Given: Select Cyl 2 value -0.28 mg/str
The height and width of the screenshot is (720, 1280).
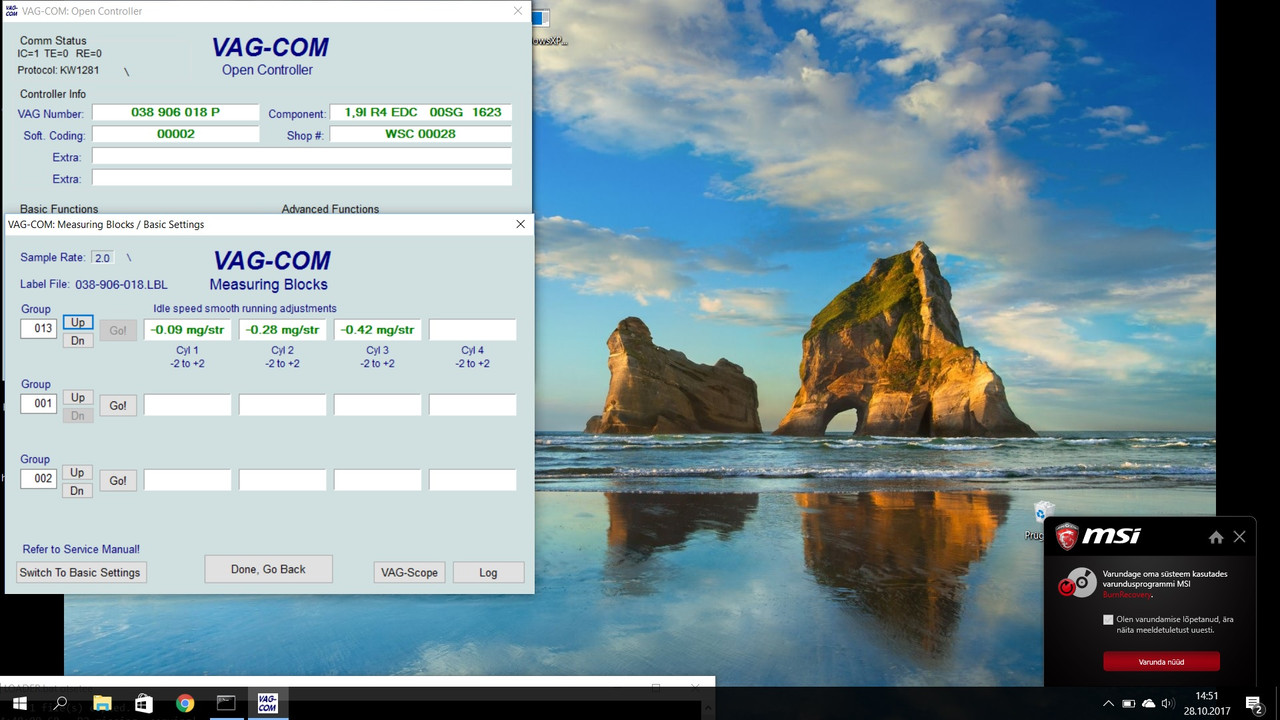Looking at the screenshot, I should point(282,330).
